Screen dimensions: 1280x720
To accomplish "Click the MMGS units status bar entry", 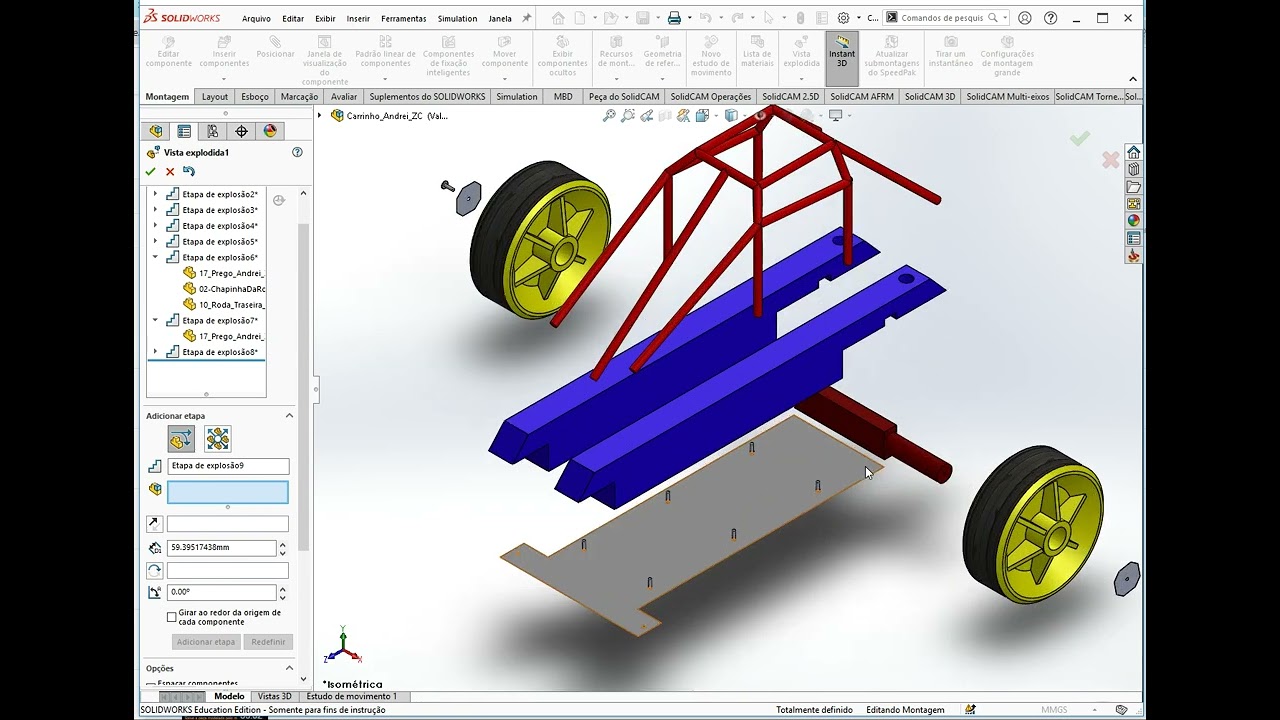I will 1054,710.
